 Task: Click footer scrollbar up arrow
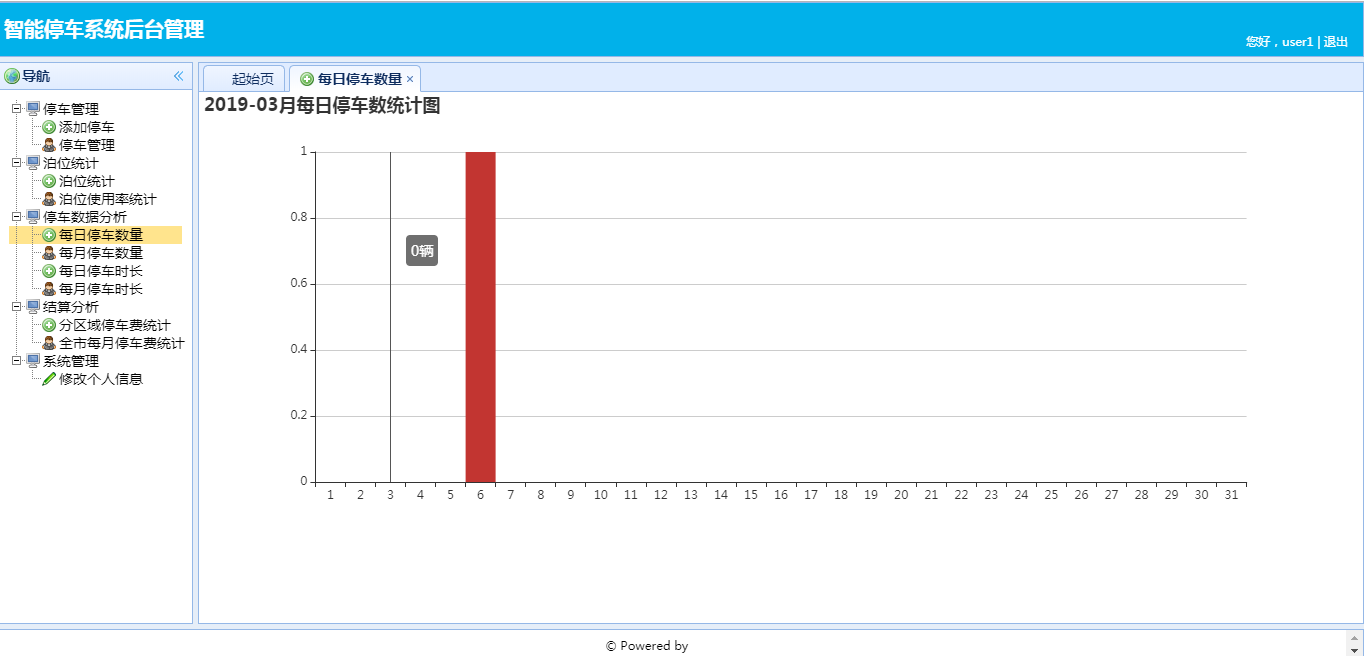(x=1355, y=637)
